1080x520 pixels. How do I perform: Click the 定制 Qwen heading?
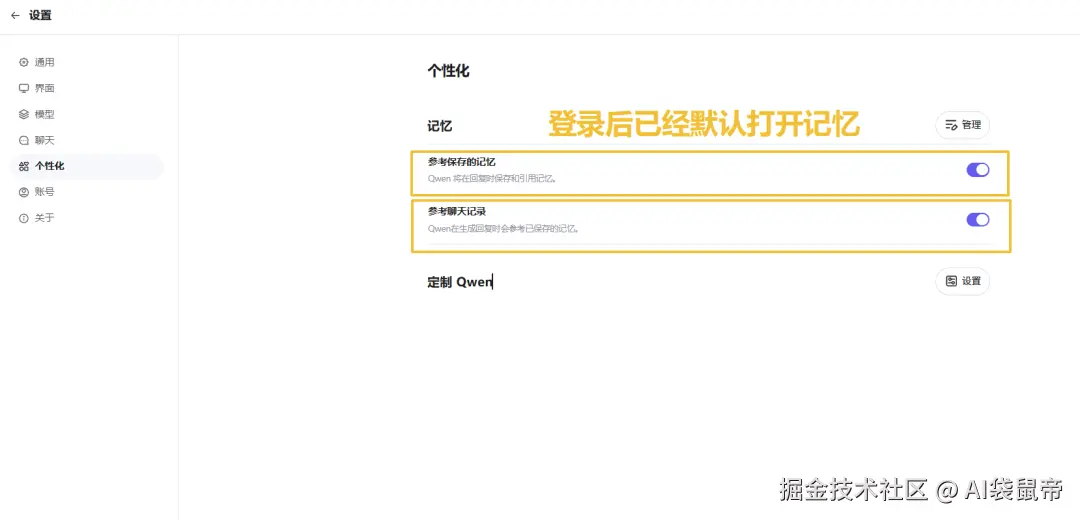(x=459, y=282)
